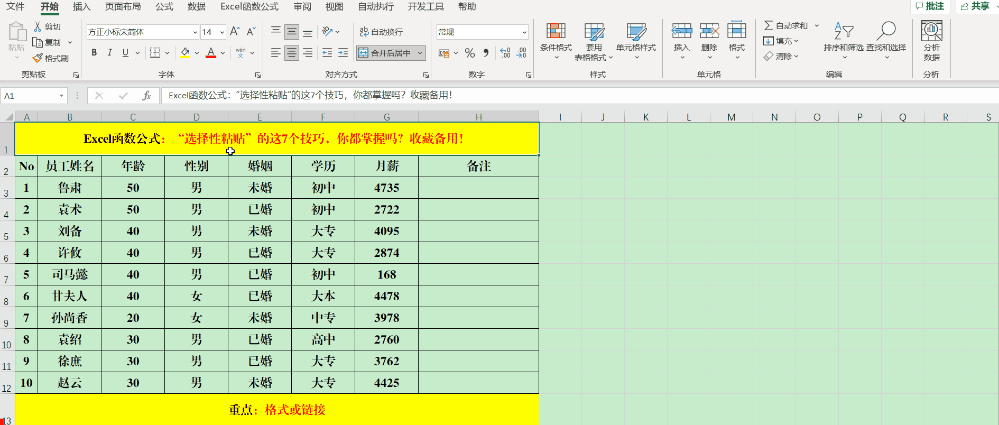Toggle middle vertical alignment
Viewport: 999px width, 425px height.
click(292, 31)
